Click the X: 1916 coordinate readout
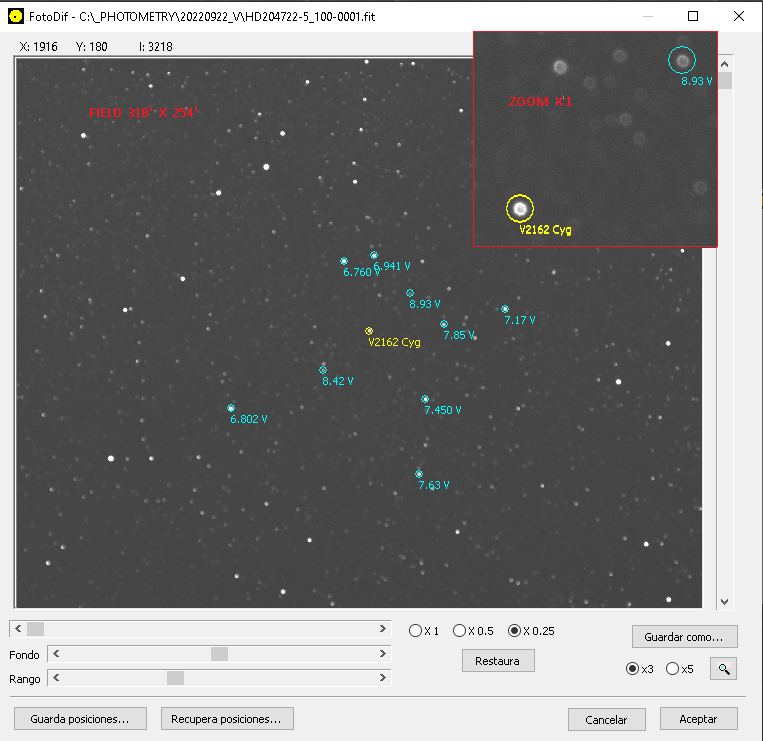Viewport: 763px width, 741px height. click(x=38, y=47)
